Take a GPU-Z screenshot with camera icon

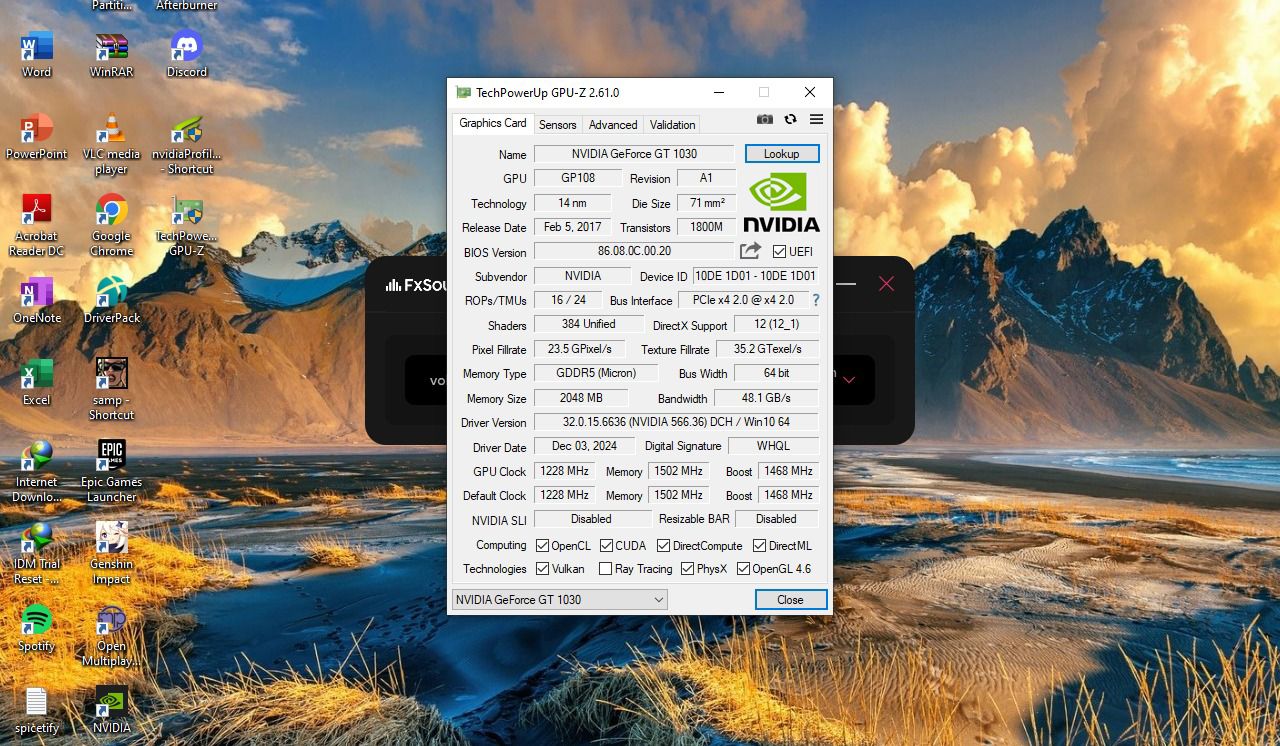coord(765,119)
